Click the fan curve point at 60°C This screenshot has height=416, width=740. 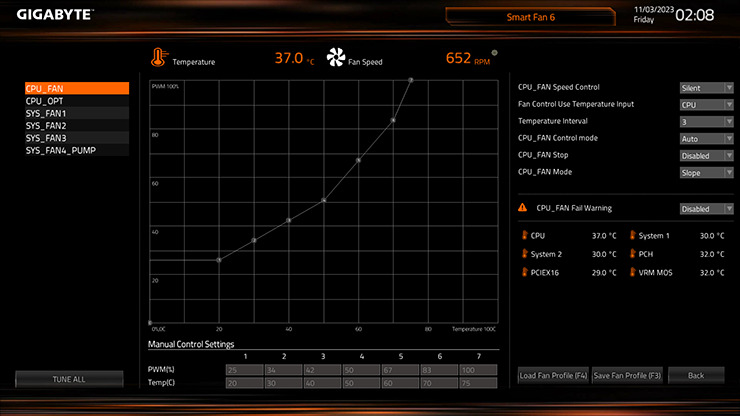click(x=358, y=160)
